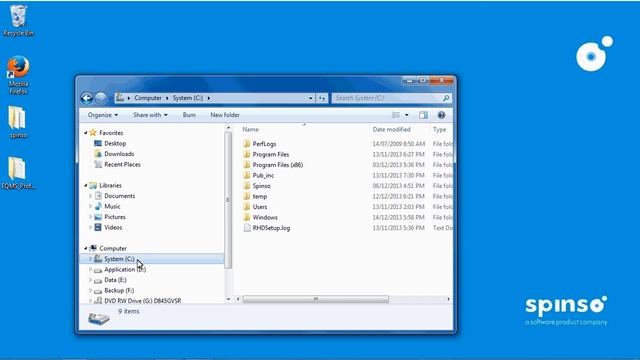Expand the Data (E:) drive node
This screenshot has width=640, height=360.
pos(90,280)
